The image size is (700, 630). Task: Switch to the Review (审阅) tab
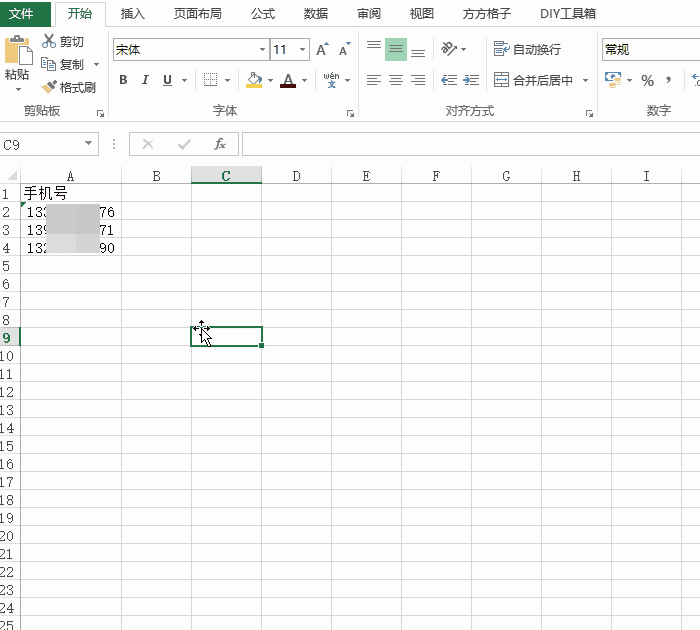[x=369, y=13]
